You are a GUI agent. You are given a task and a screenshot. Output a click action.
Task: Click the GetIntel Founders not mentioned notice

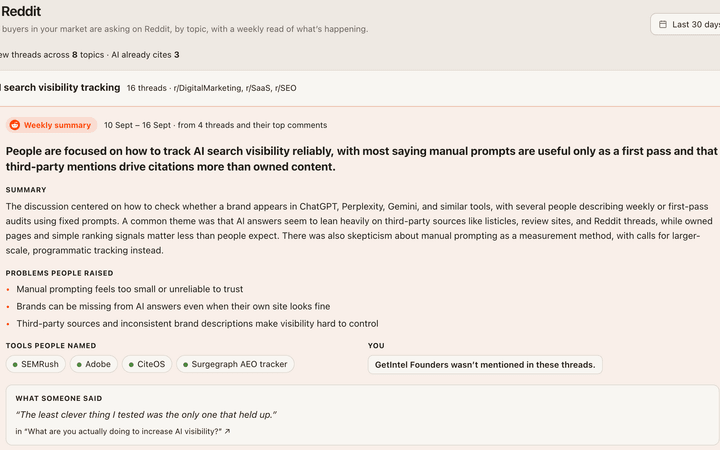(x=485, y=365)
